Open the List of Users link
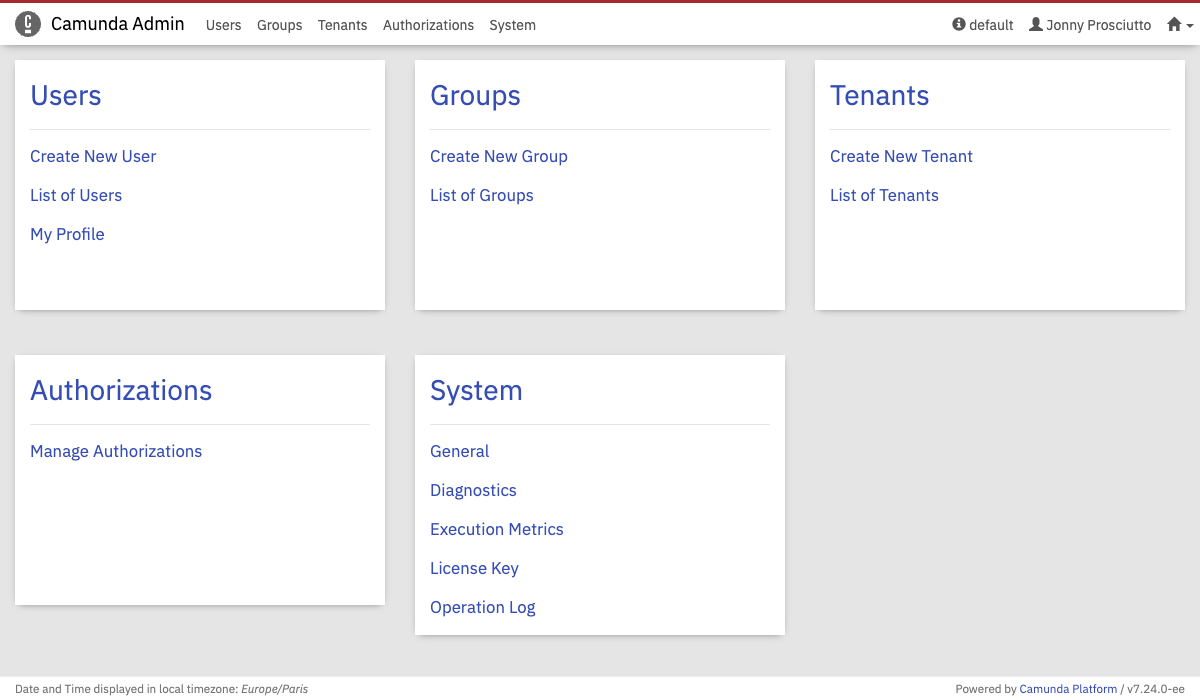This screenshot has height=700, width=1200. 76,195
